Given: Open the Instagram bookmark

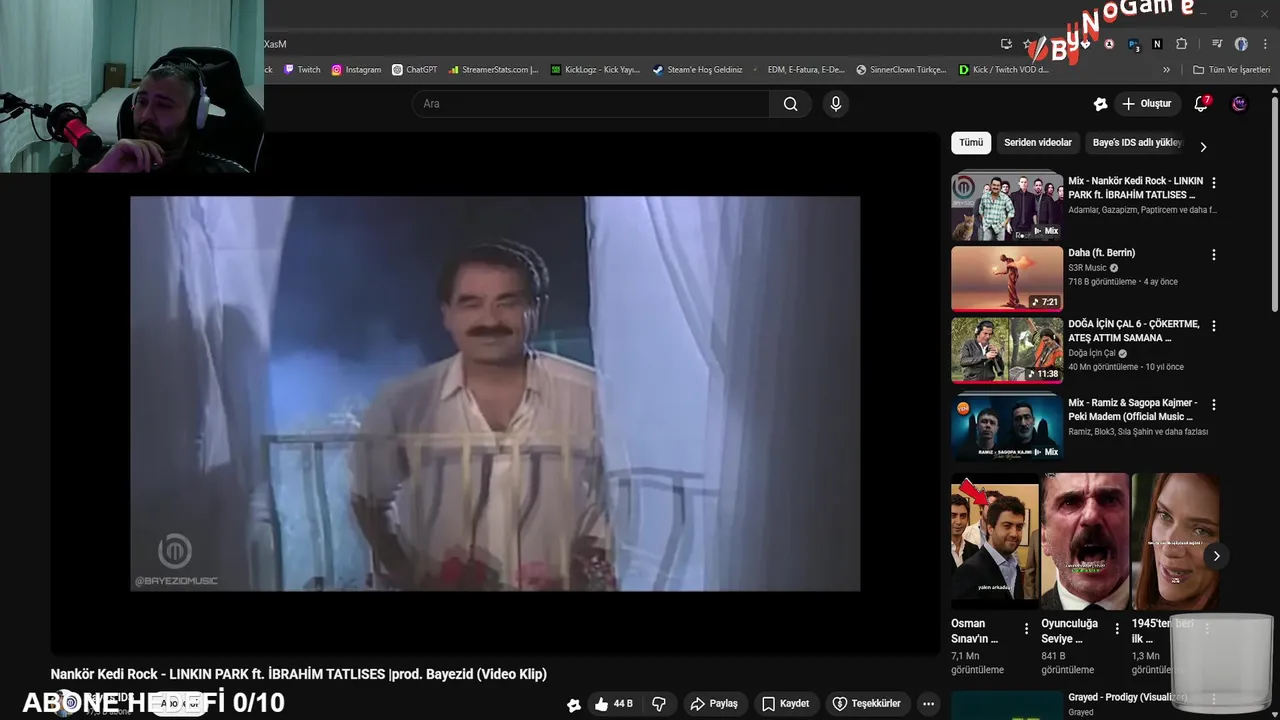Looking at the screenshot, I should [x=356, y=70].
